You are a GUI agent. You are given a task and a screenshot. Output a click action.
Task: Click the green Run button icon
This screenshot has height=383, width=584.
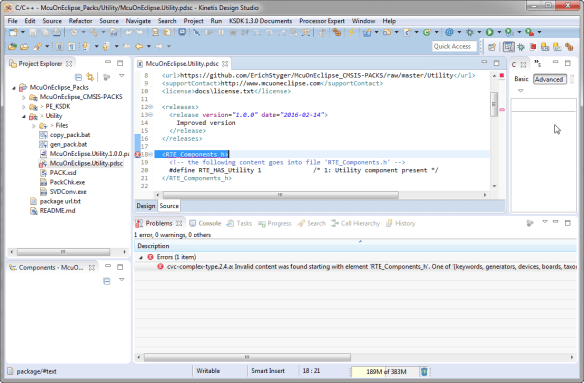[489, 32]
